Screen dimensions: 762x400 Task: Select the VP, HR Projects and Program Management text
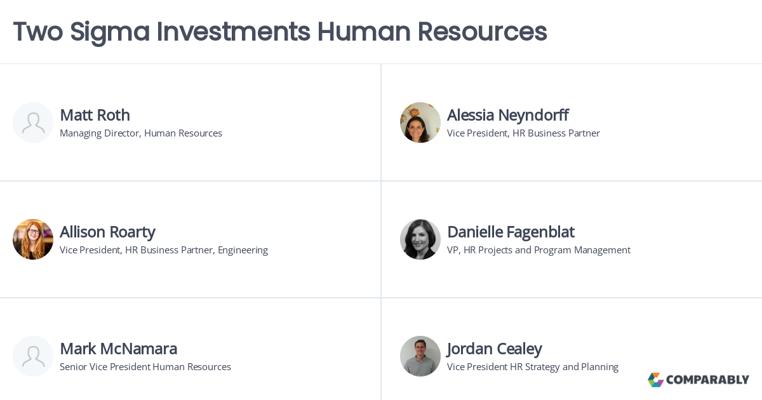pyautogui.click(x=538, y=250)
